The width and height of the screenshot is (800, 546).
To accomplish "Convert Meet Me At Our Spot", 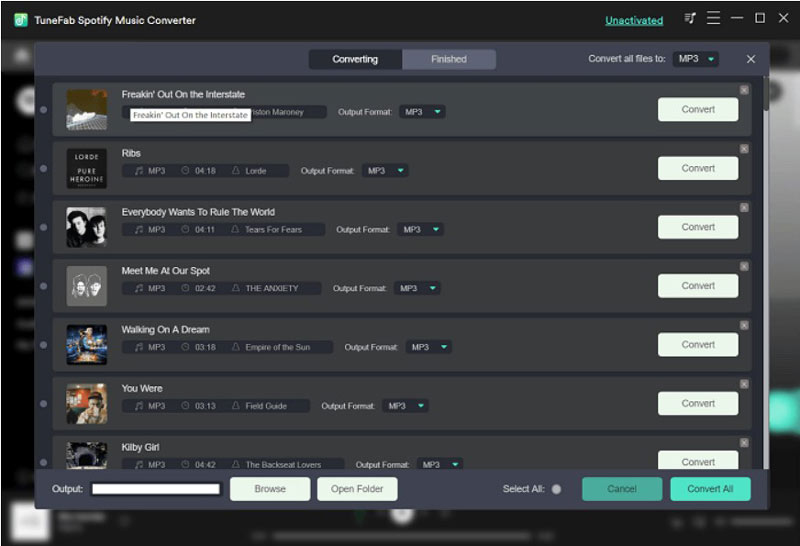I will (x=697, y=286).
